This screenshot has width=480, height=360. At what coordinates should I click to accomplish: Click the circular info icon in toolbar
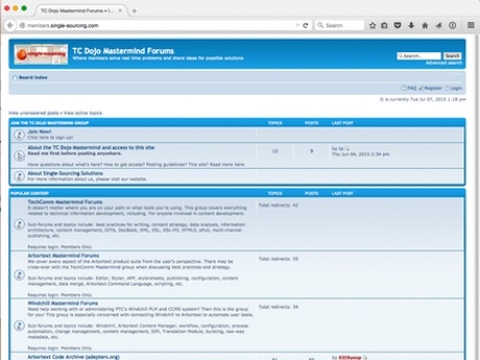click(x=452, y=25)
